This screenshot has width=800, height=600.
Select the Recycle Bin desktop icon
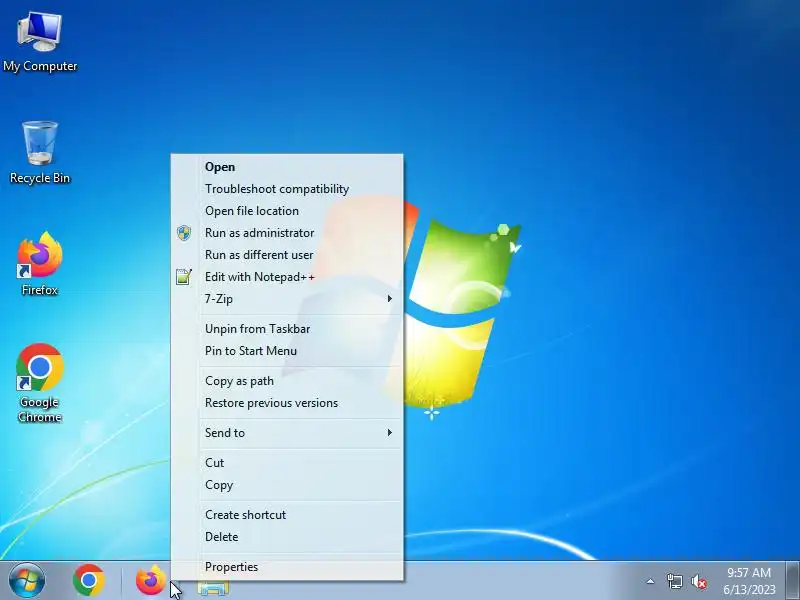click(40, 152)
